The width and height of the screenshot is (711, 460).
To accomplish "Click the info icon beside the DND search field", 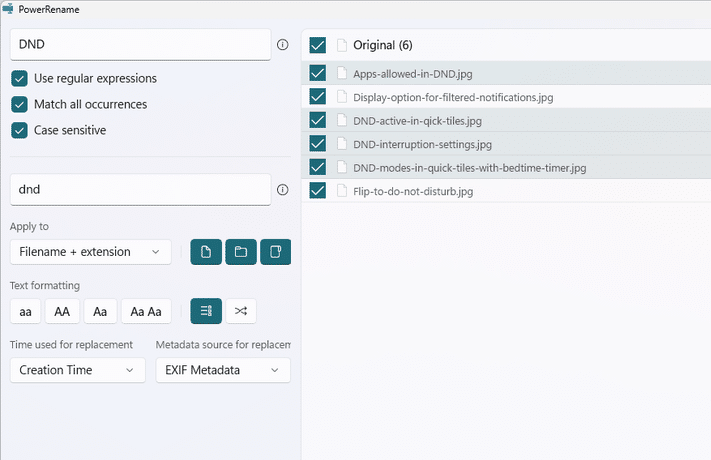I will pos(282,44).
